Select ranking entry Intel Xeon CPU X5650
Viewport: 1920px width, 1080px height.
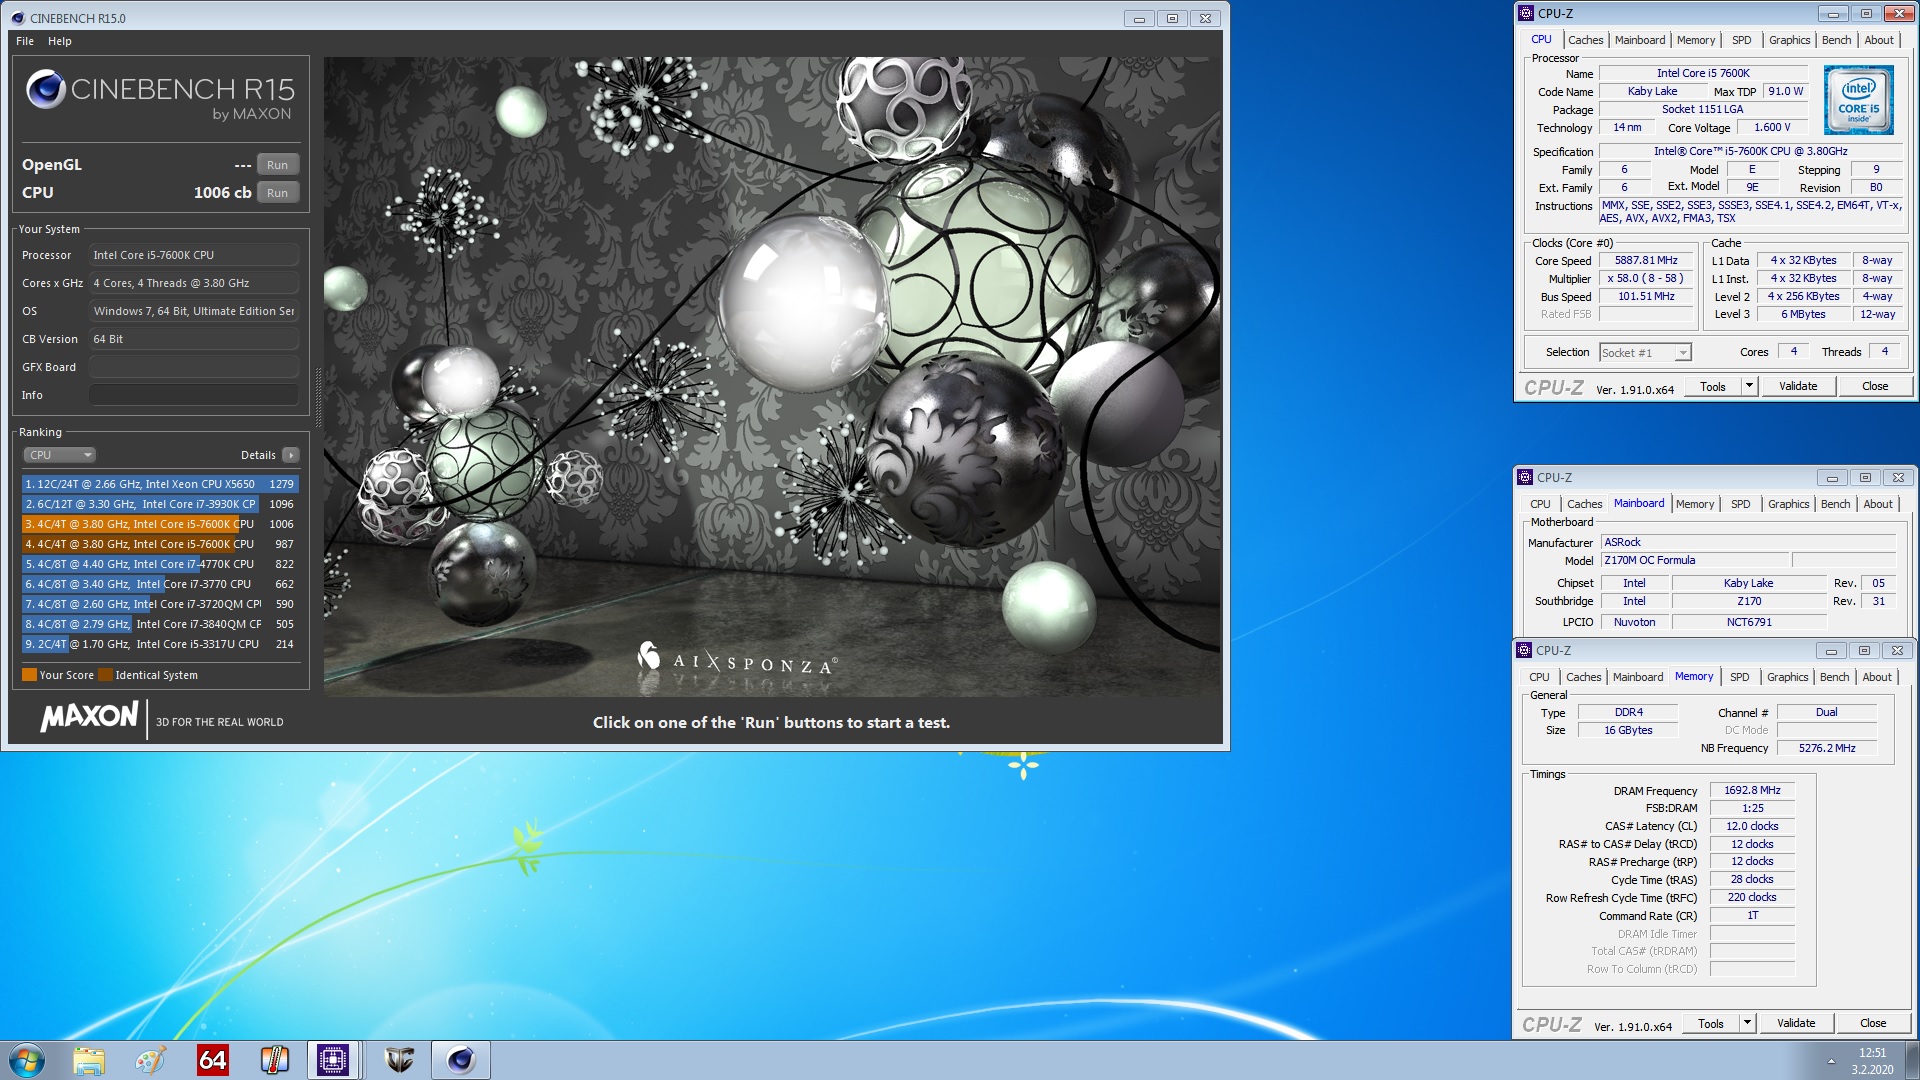coord(160,484)
